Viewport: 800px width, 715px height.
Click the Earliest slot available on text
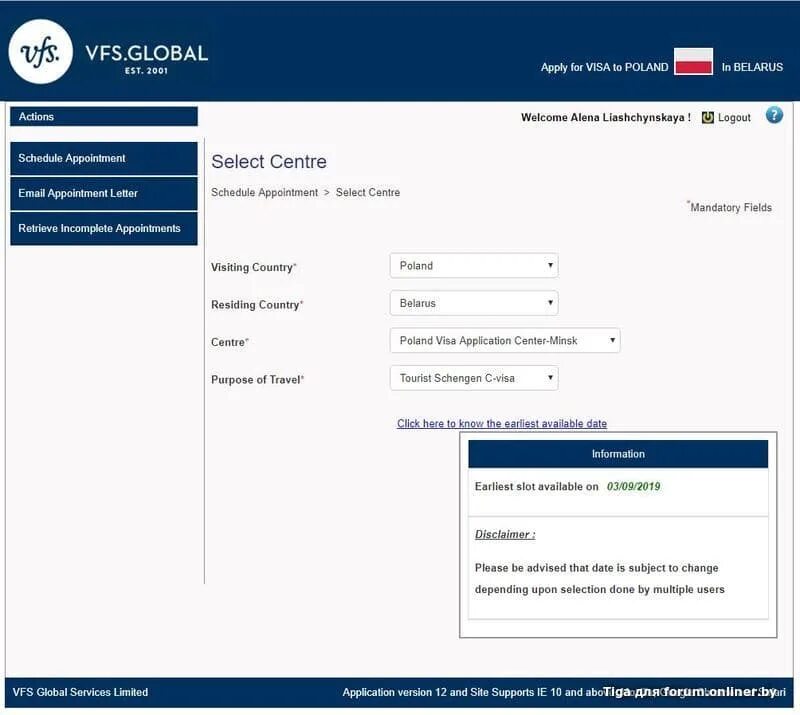pos(536,486)
